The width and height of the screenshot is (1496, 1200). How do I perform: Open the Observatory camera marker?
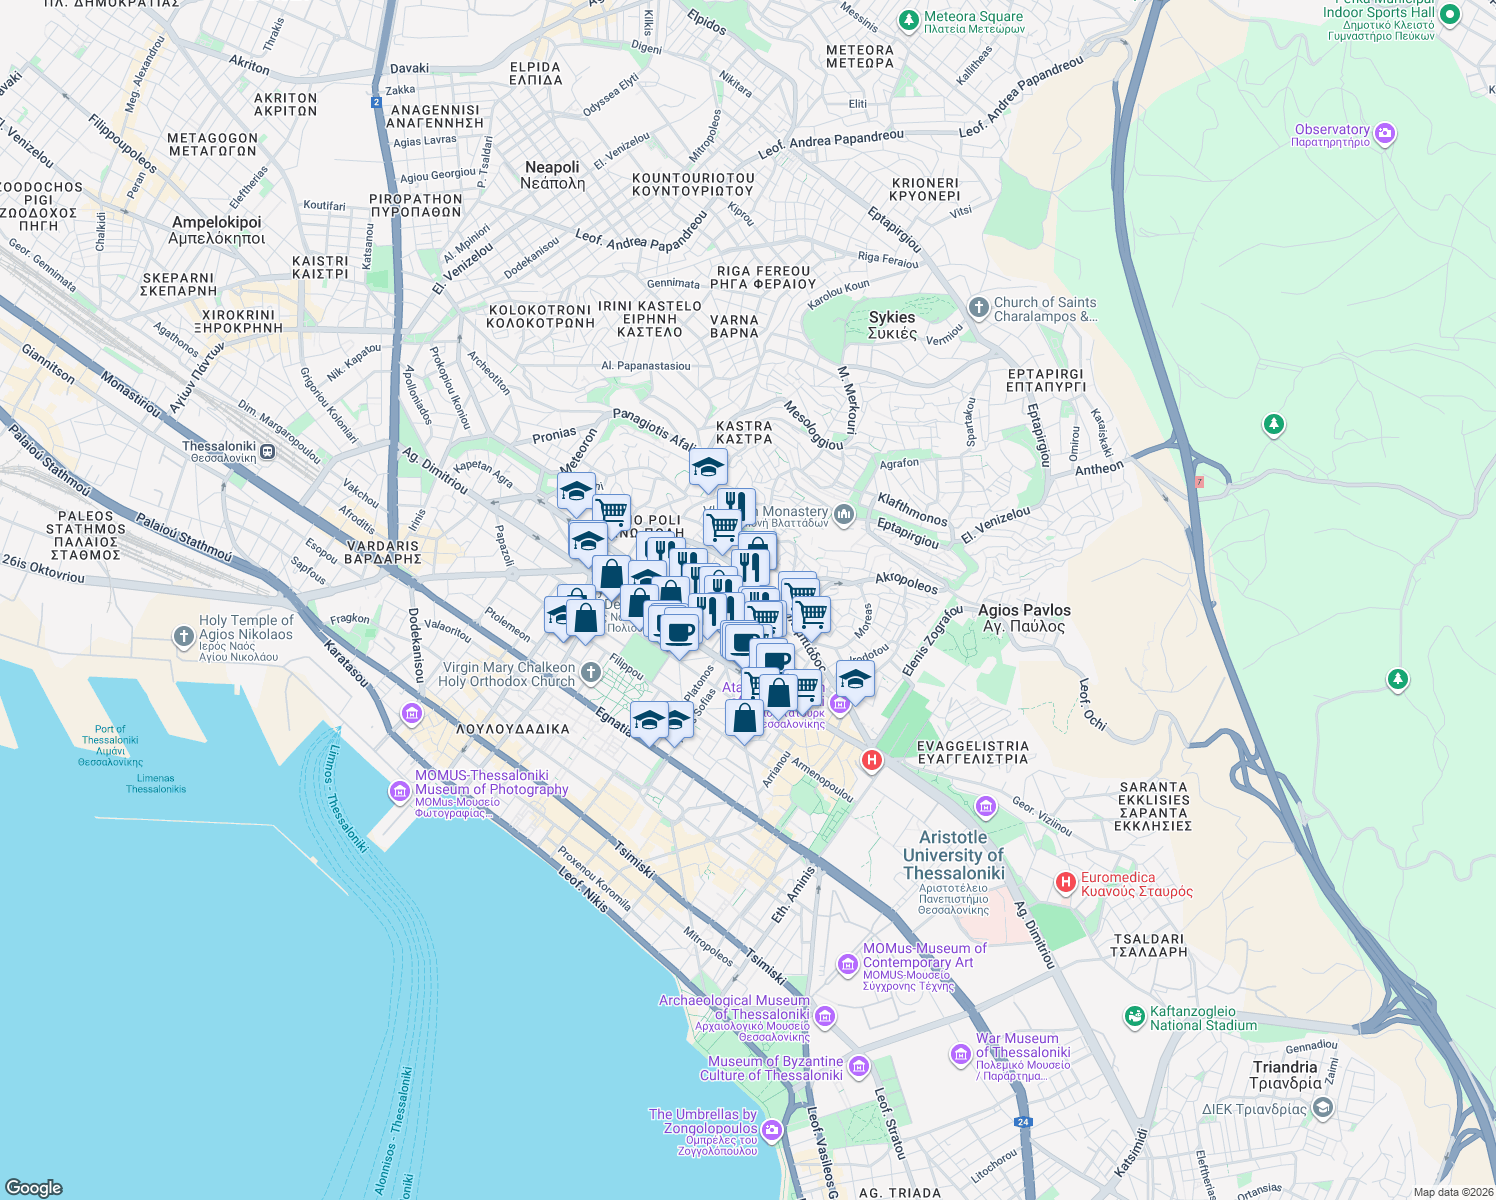pos(1386,133)
